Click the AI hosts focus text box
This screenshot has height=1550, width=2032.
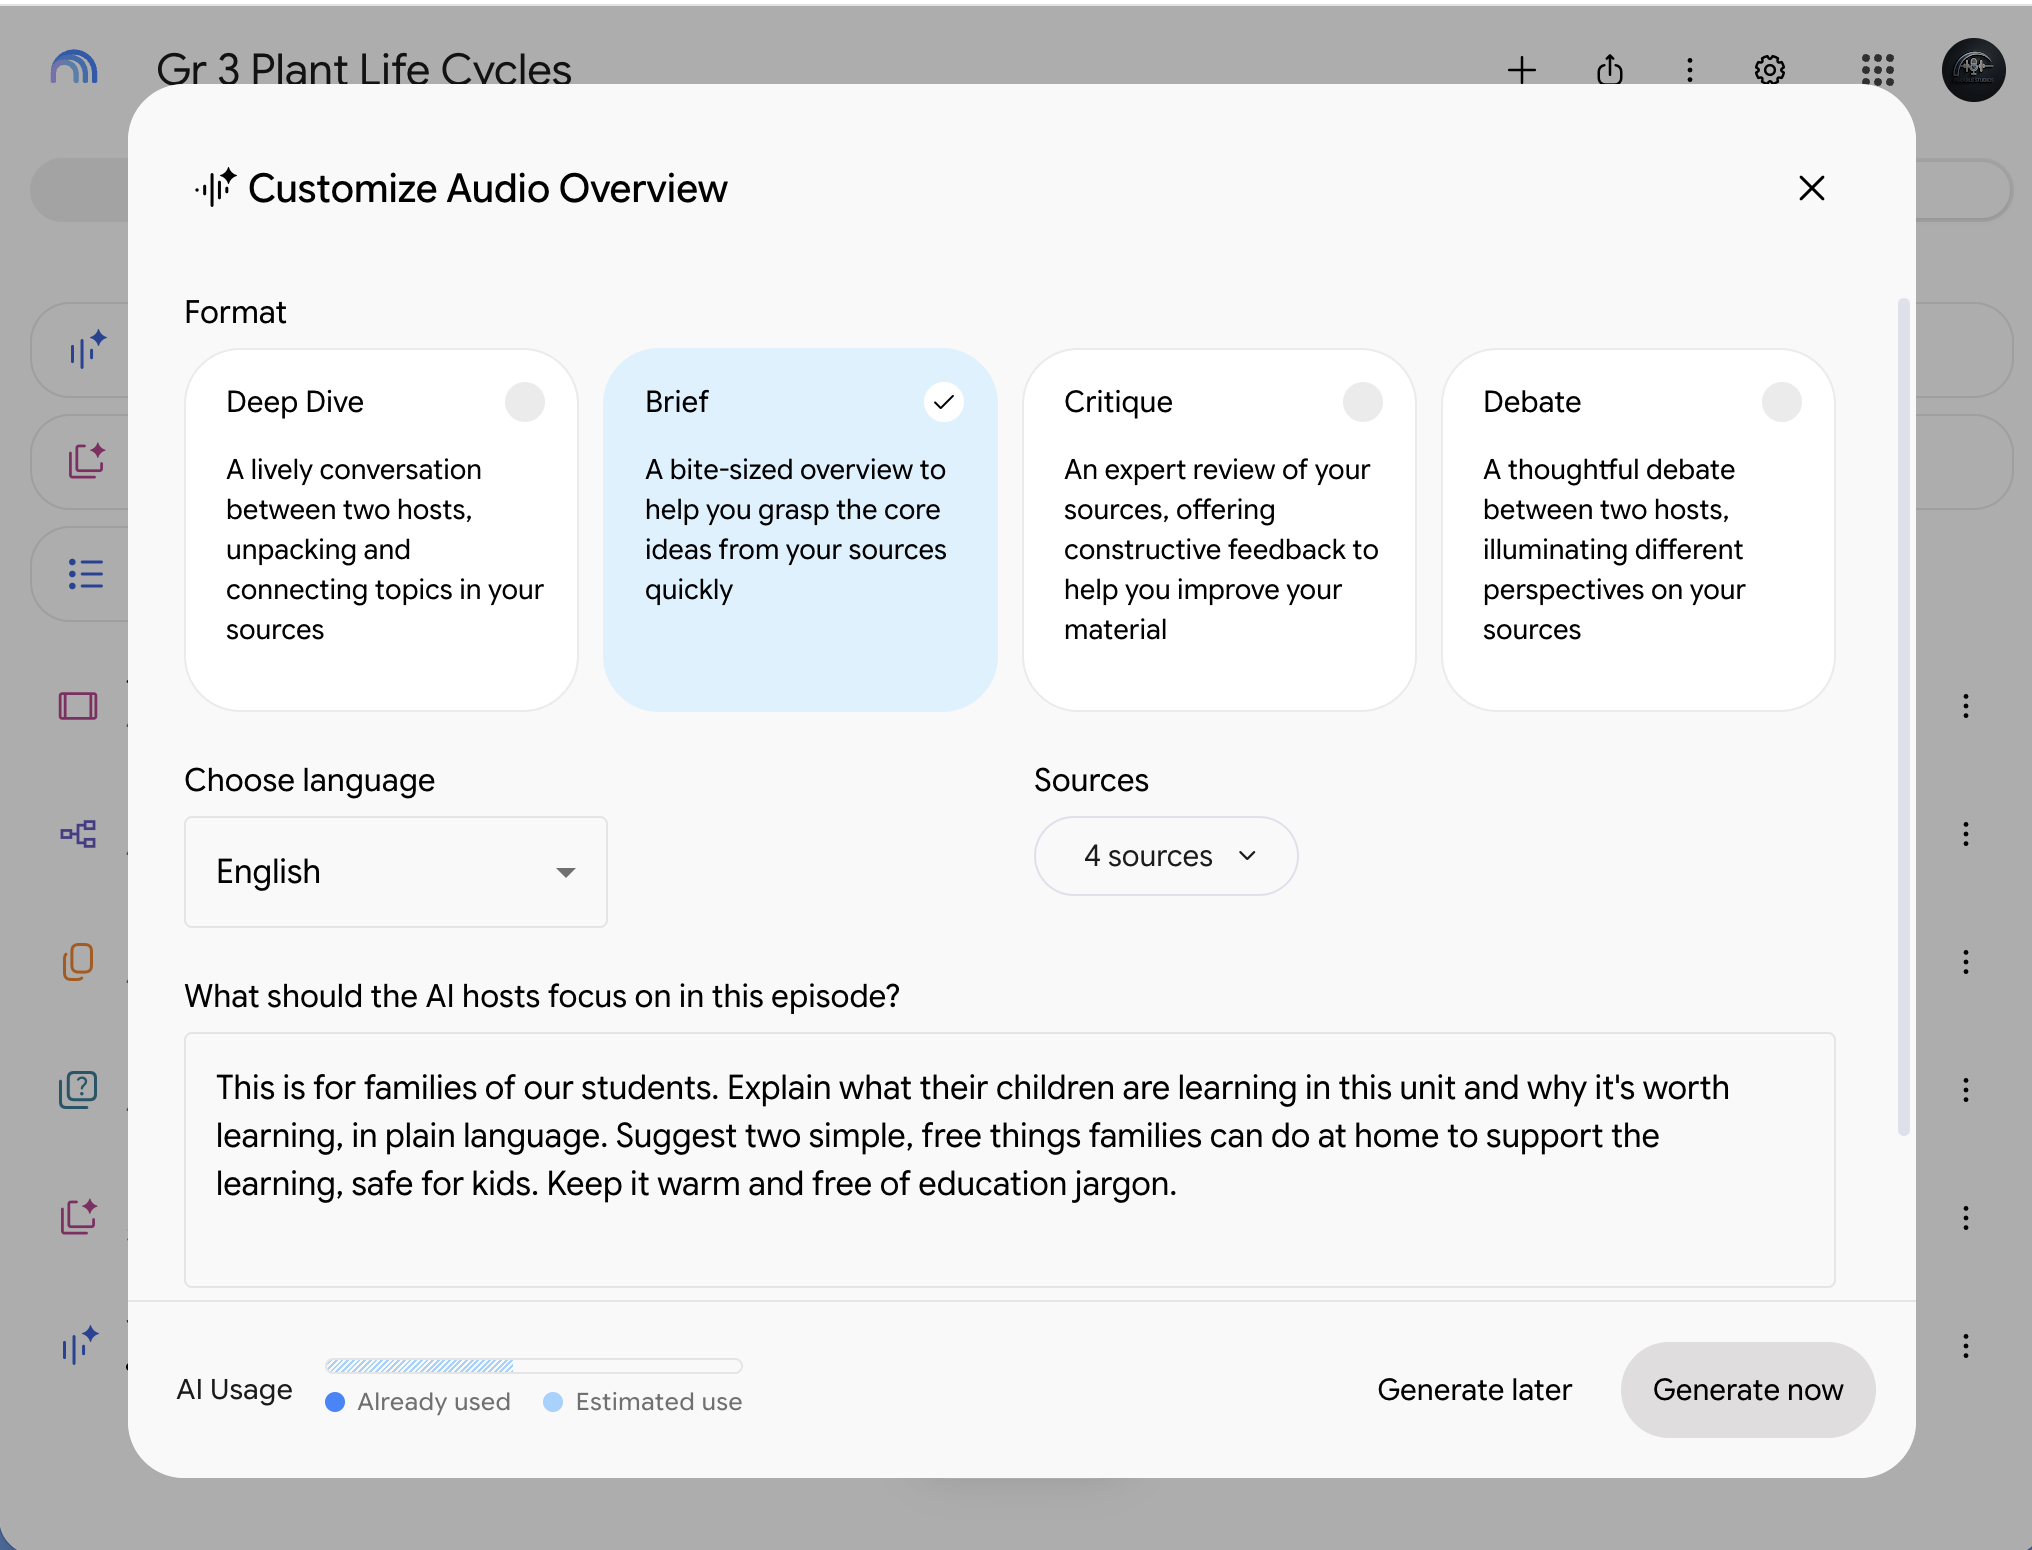point(1010,1160)
